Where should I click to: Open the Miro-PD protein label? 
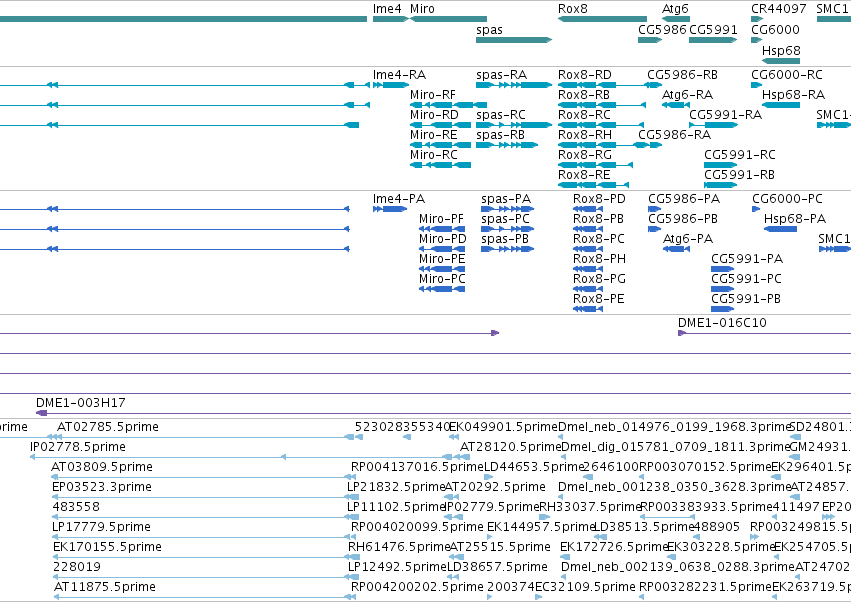pyautogui.click(x=443, y=239)
